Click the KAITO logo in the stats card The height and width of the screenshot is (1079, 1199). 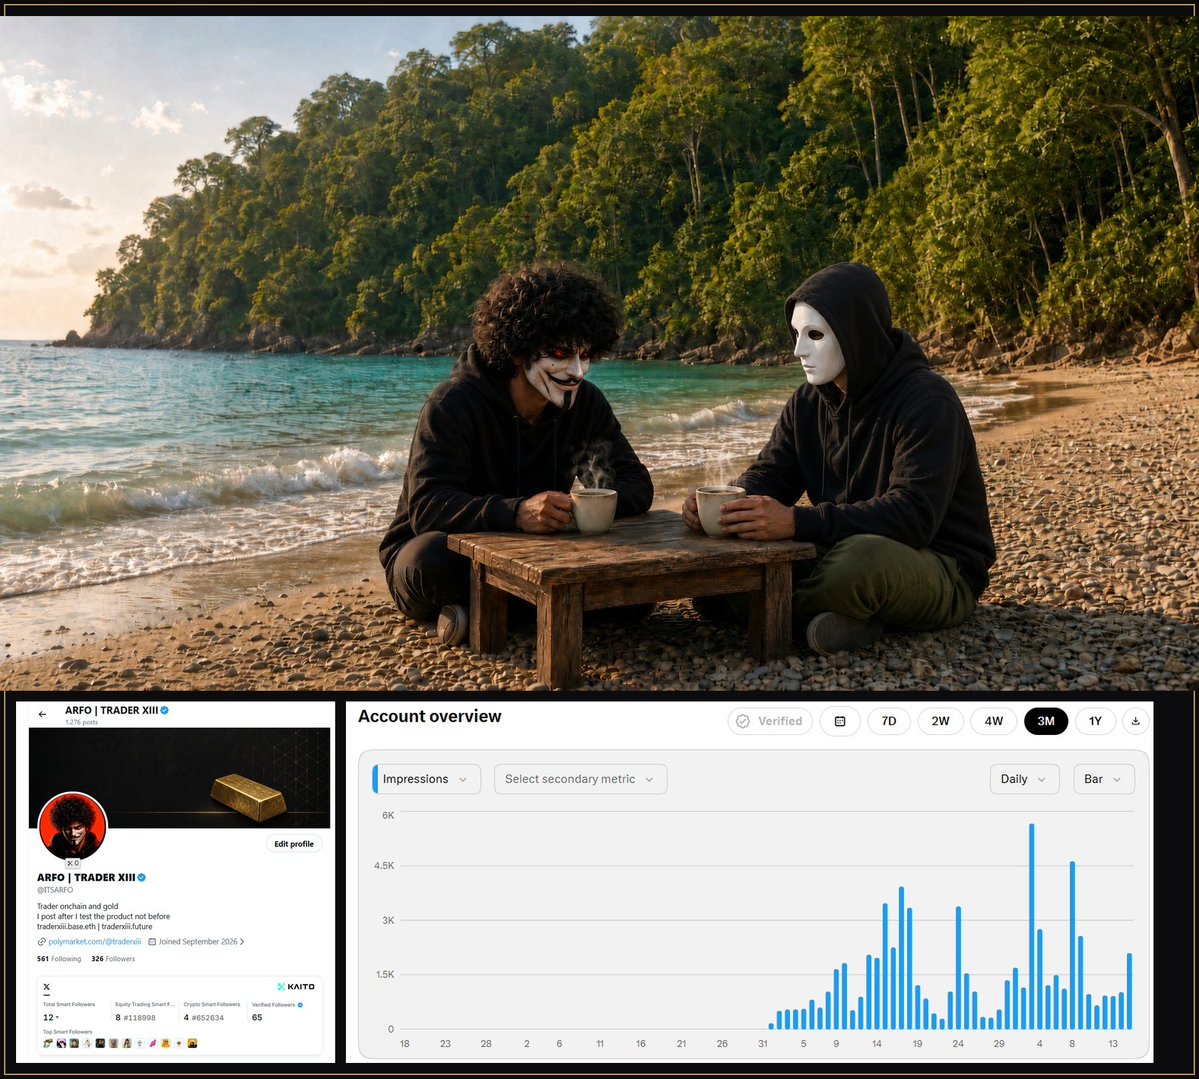point(296,986)
